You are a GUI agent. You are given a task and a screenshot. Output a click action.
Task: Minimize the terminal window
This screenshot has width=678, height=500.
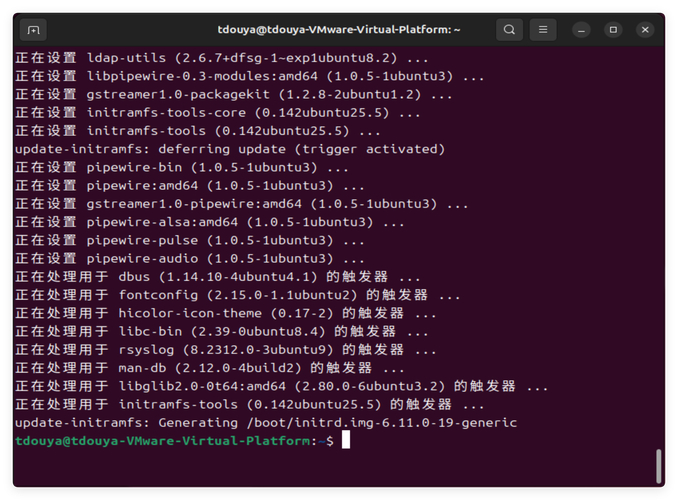[x=581, y=30]
